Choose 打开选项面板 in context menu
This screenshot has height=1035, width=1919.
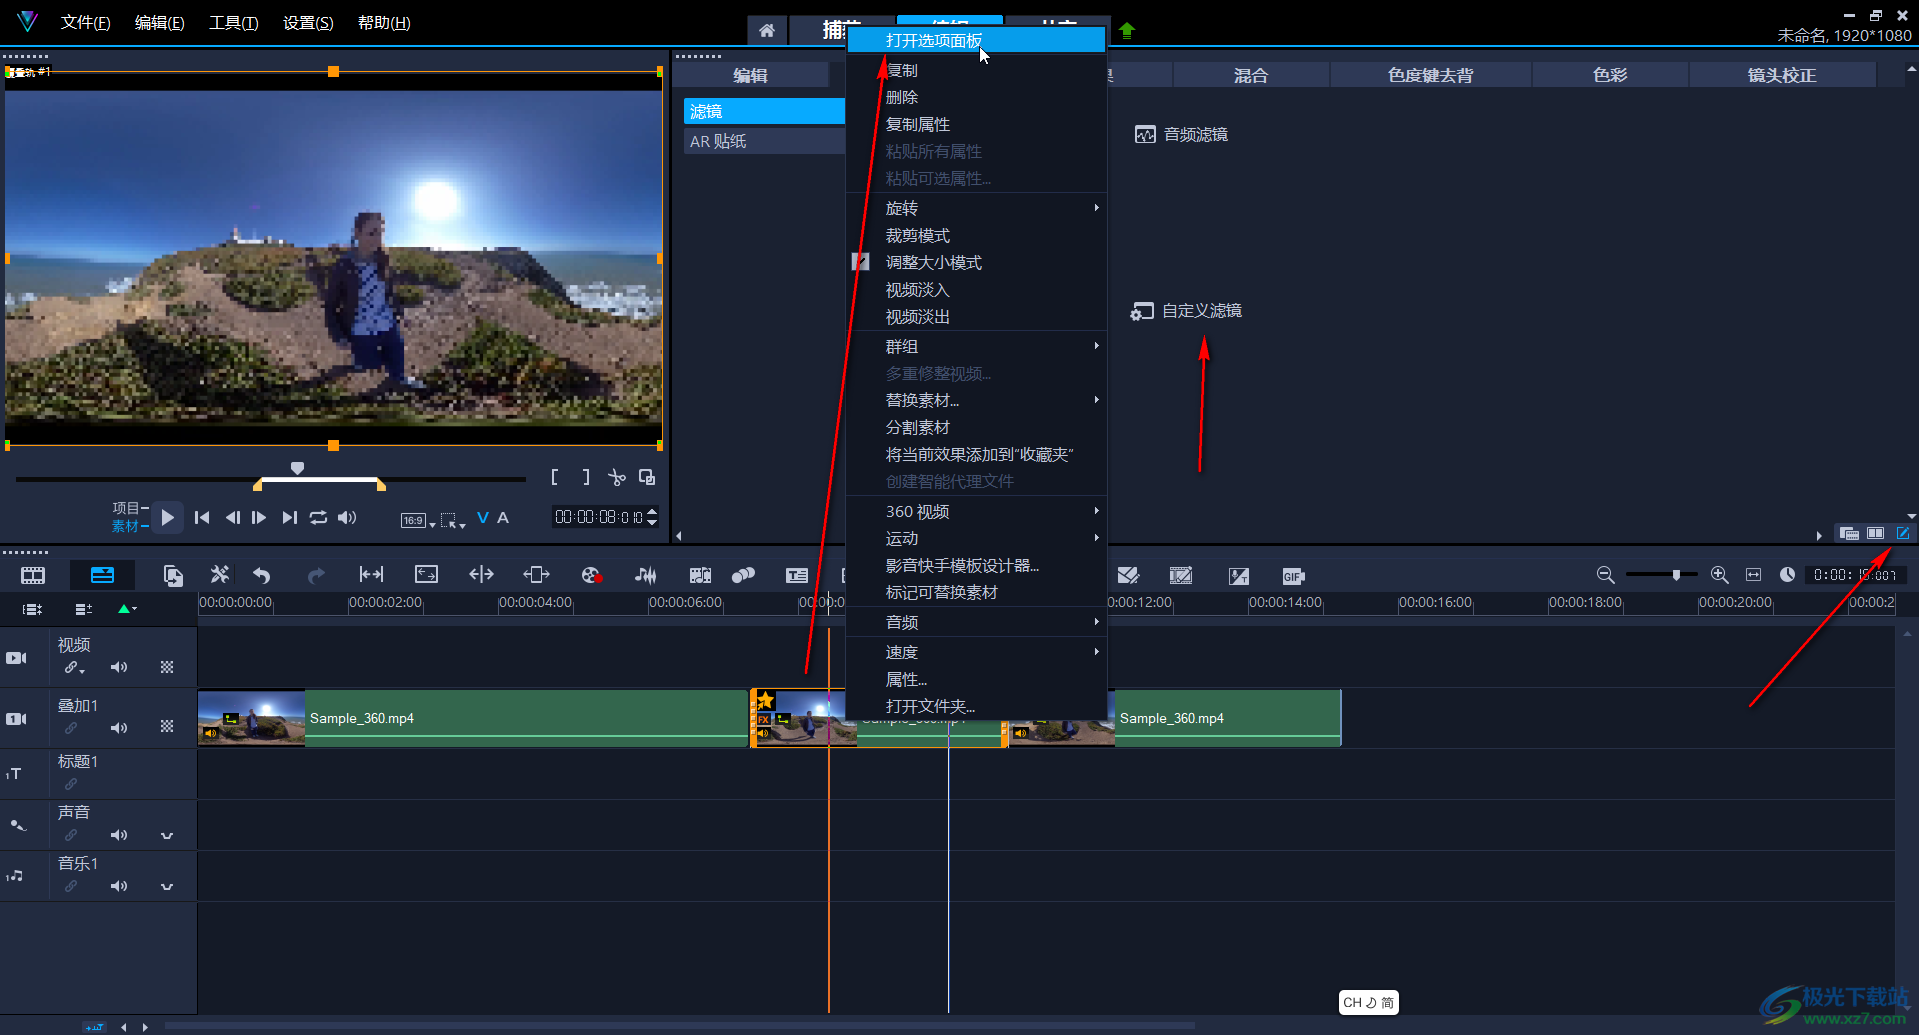click(x=976, y=40)
